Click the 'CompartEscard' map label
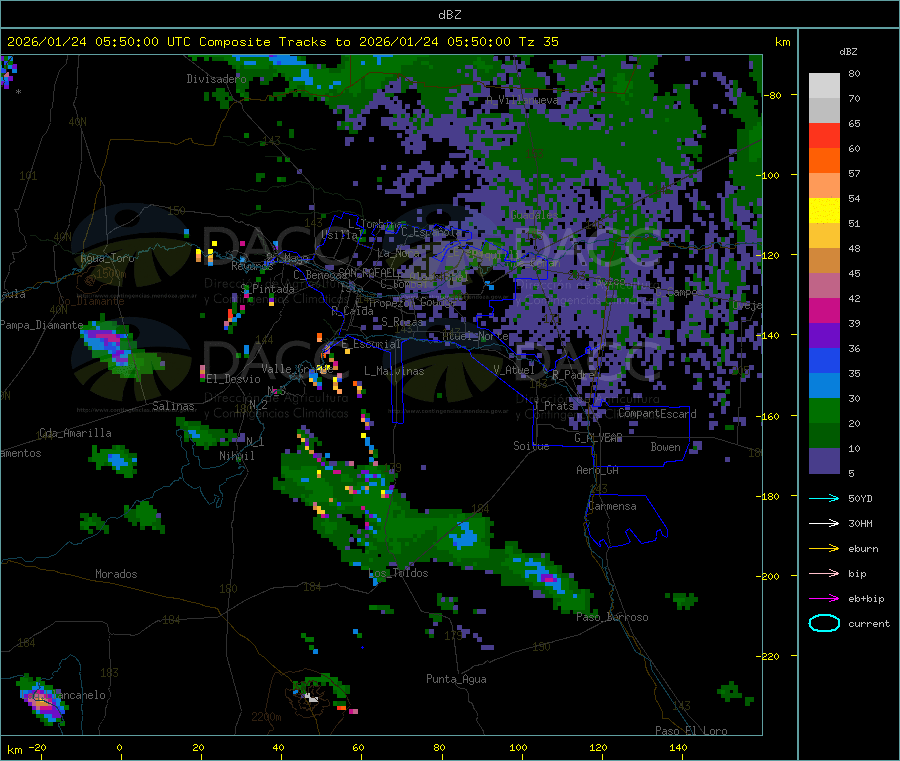Screen dimensions: 900x761 (x=657, y=413)
